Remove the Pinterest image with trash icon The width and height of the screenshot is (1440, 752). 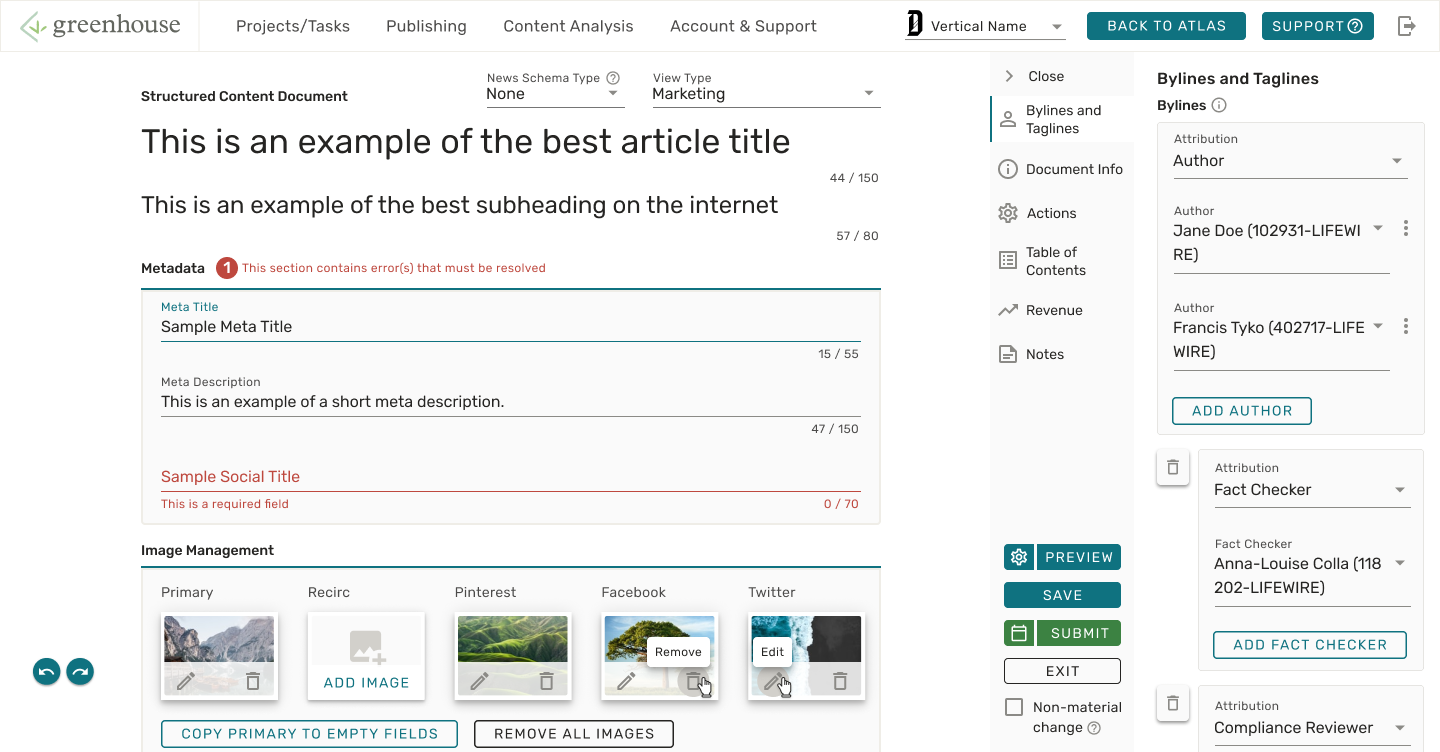(x=547, y=681)
